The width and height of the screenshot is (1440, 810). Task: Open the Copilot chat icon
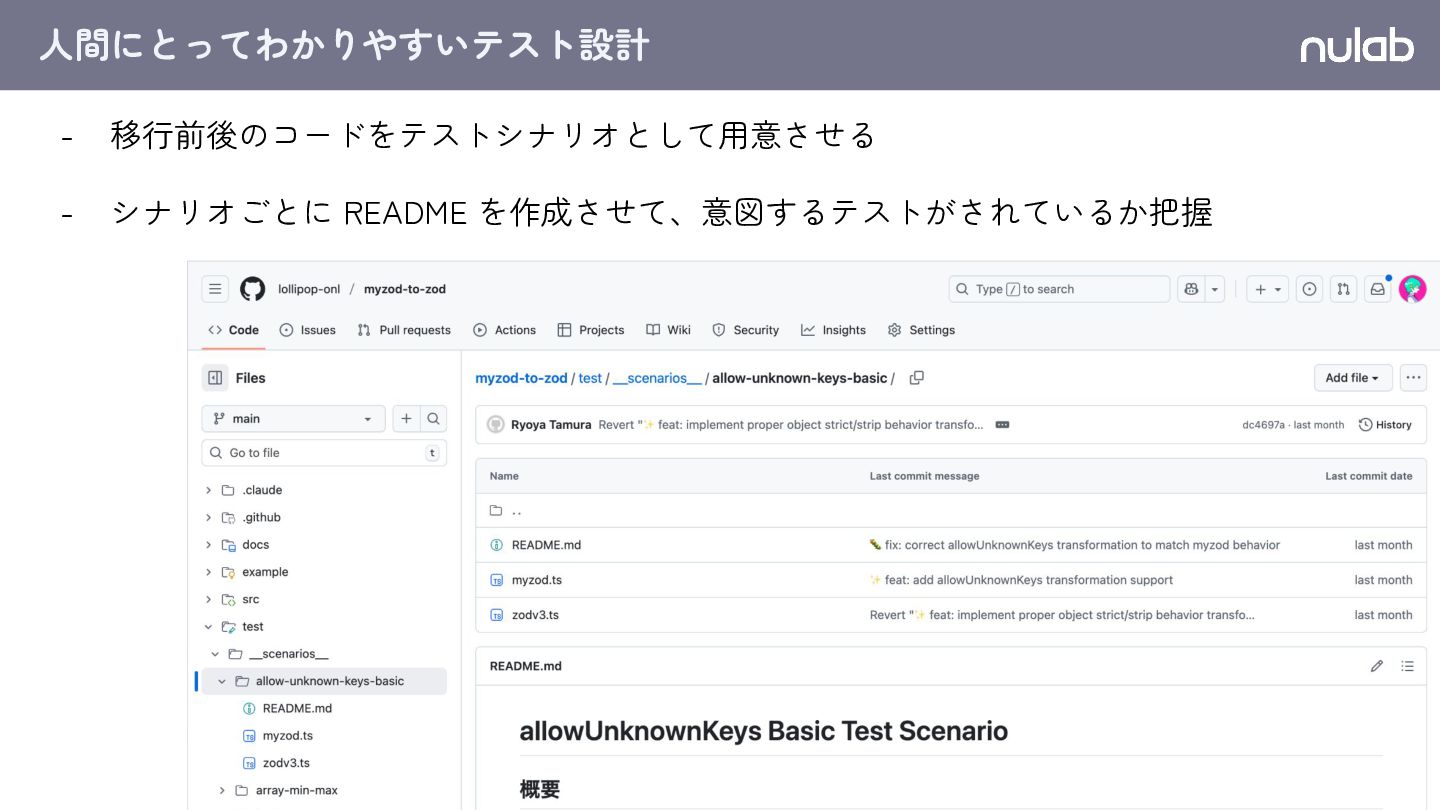(x=1191, y=289)
